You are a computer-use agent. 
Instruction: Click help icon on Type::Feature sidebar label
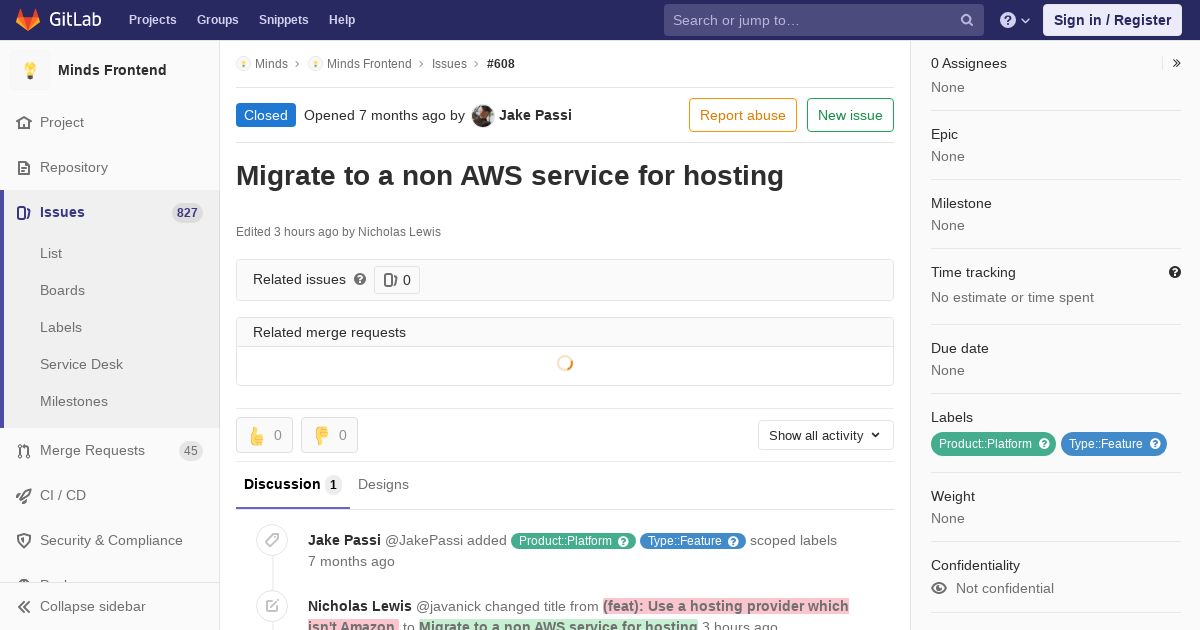tap(1155, 444)
